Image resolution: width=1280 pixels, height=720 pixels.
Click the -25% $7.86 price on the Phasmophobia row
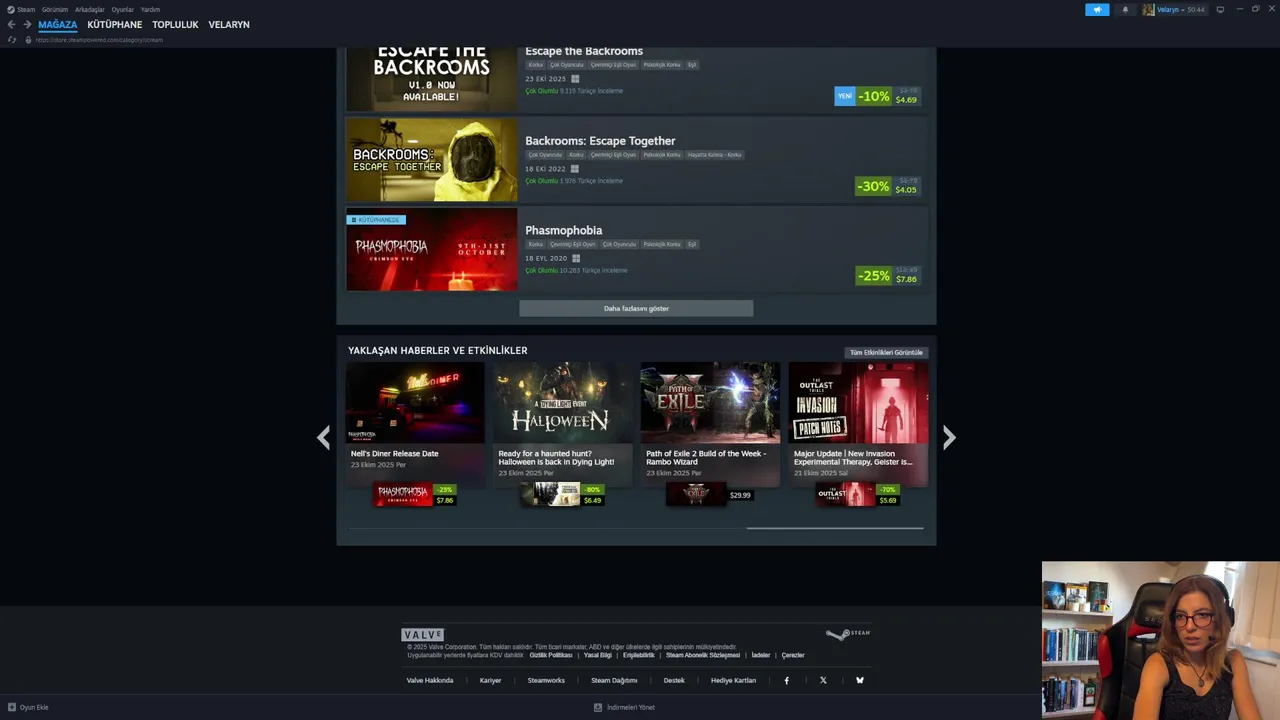[887, 276]
